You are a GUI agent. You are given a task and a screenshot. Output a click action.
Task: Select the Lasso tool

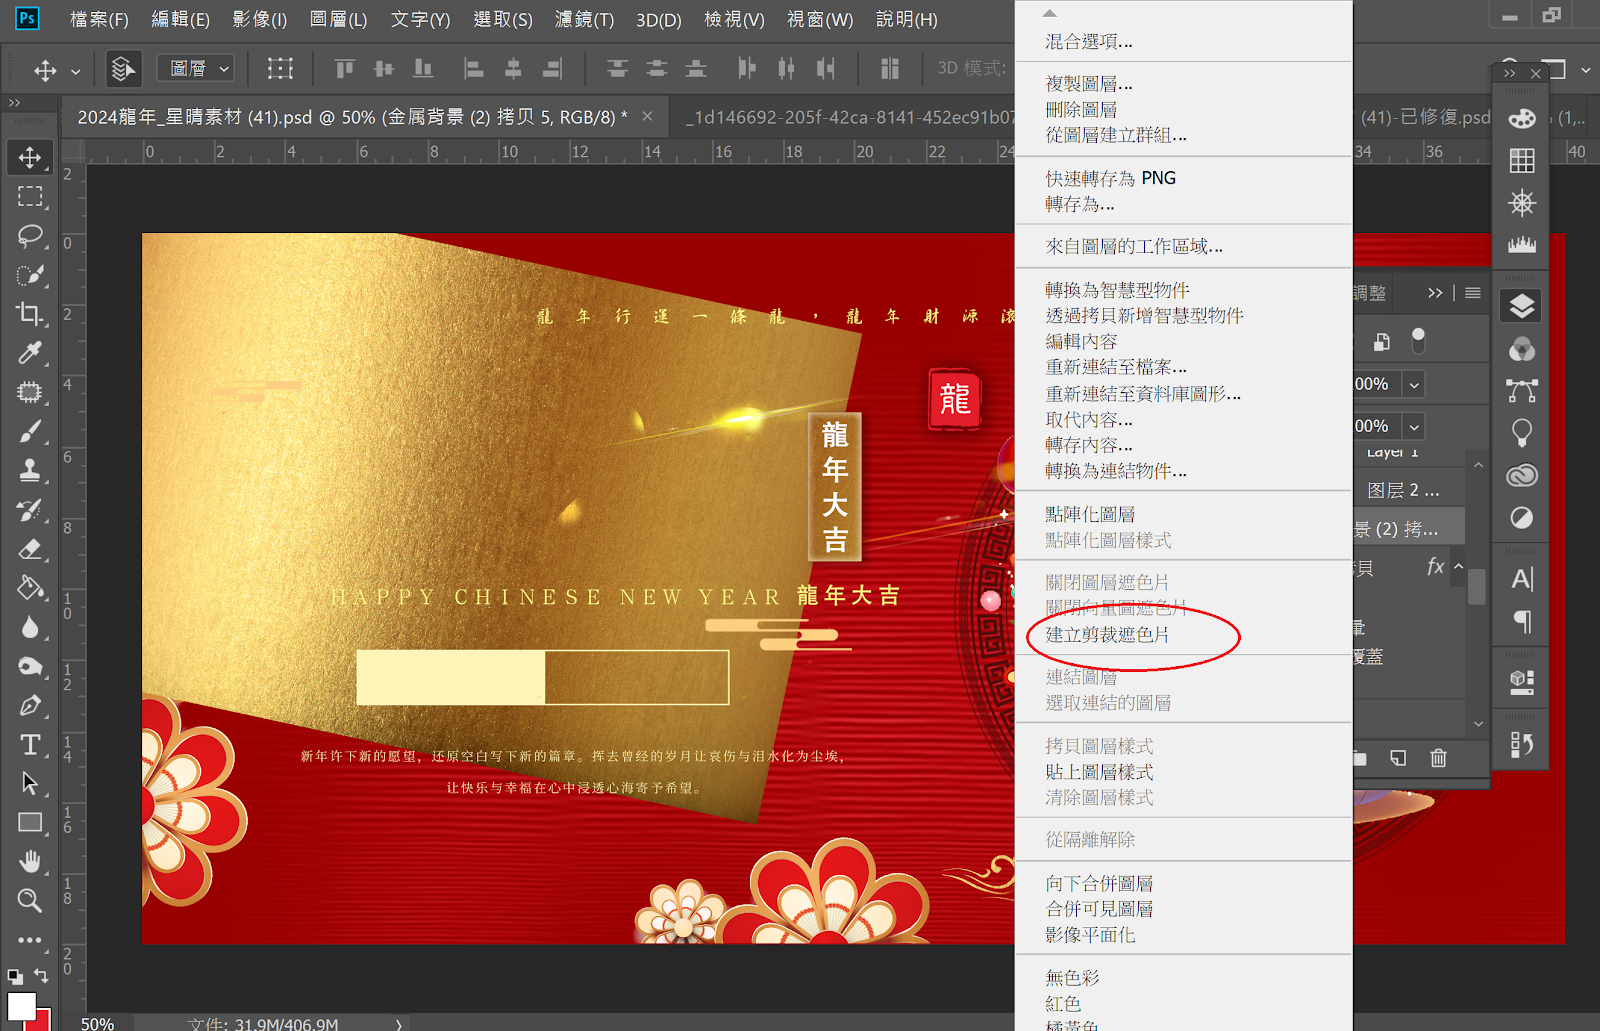pos(30,236)
